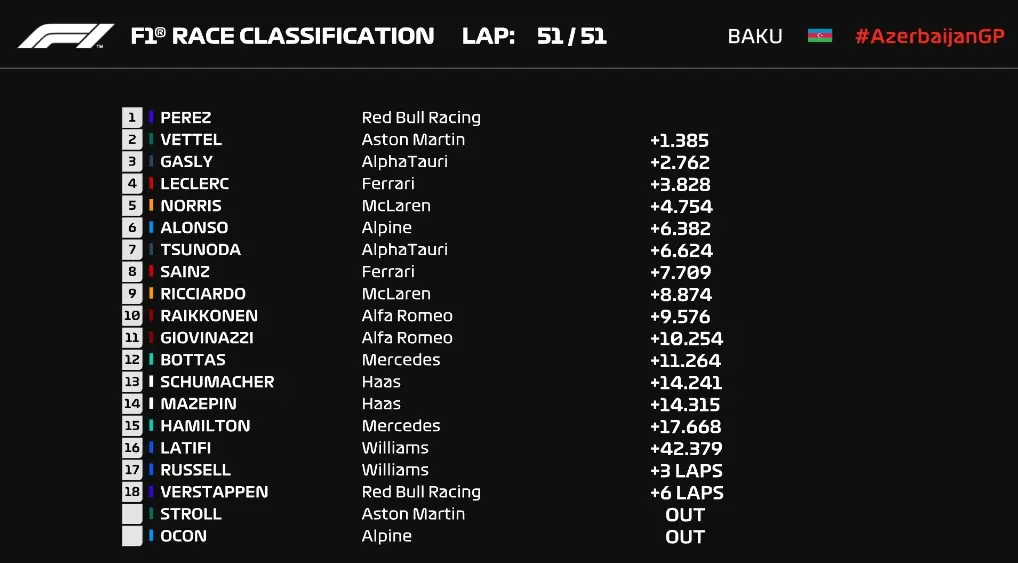
Task: Click the Williams team name for Latifi
Action: [x=395, y=448]
